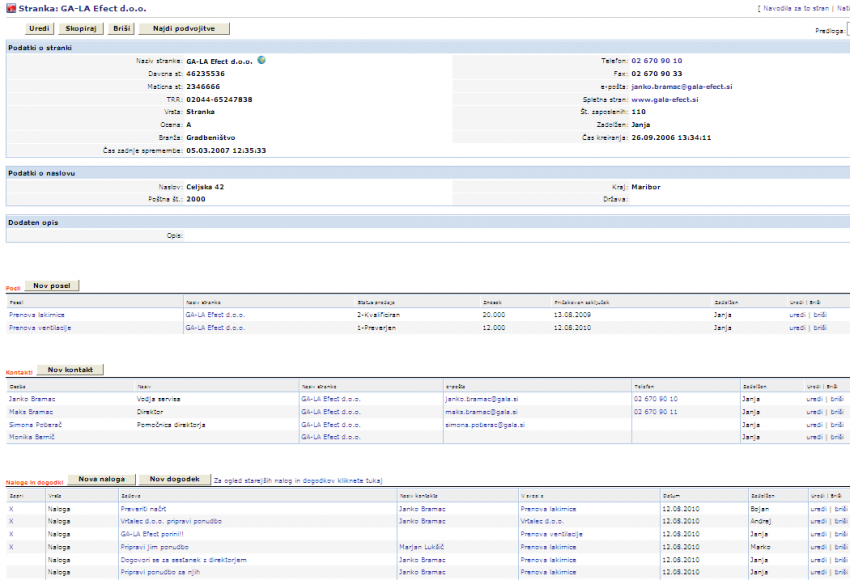Add an event using Nov dogodek
The image size is (850, 580).
(173, 480)
